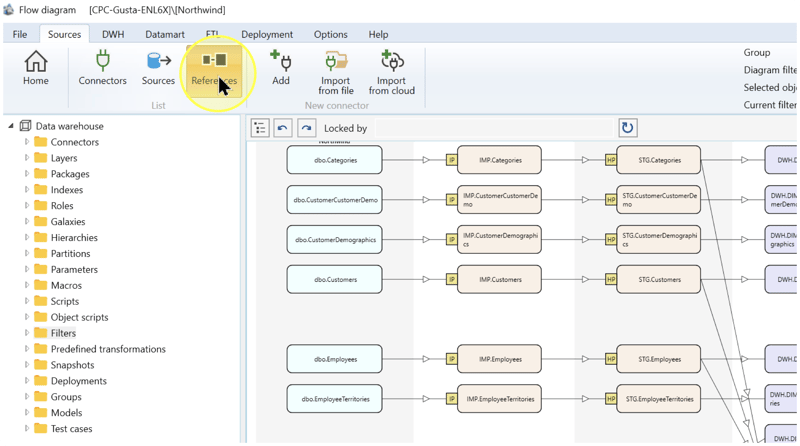The width and height of the screenshot is (800, 446).
Task: Click the IP badge on IMP.Employees
Action: tap(452, 359)
